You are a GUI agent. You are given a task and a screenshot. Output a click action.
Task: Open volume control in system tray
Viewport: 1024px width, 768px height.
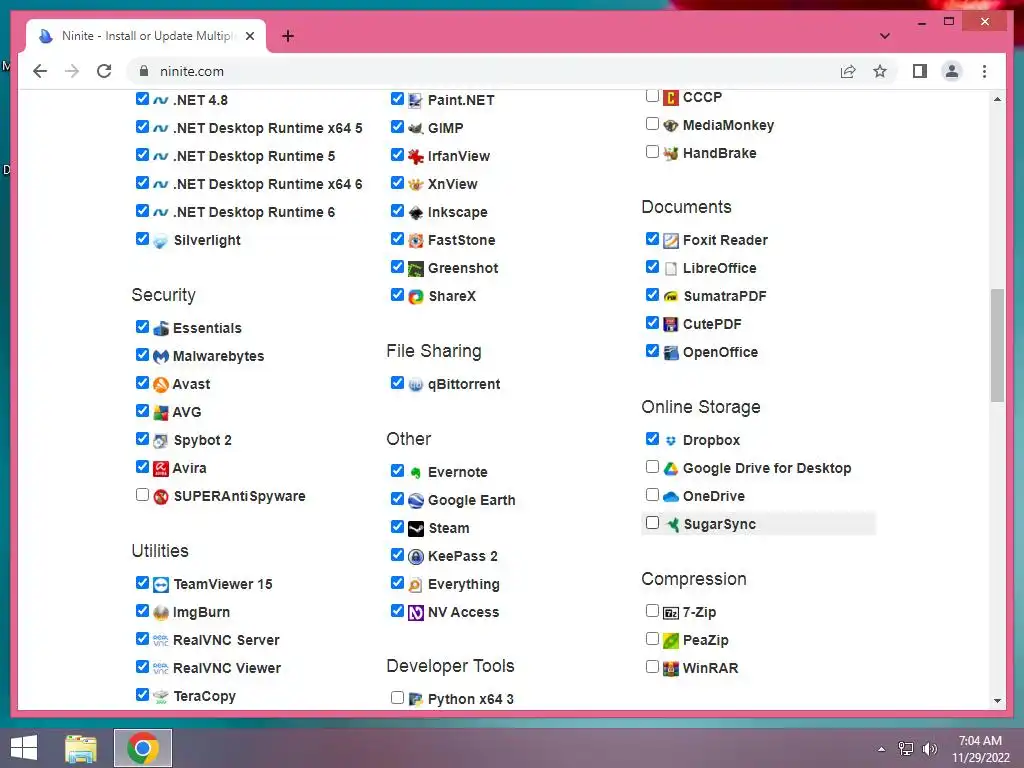(930, 749)
